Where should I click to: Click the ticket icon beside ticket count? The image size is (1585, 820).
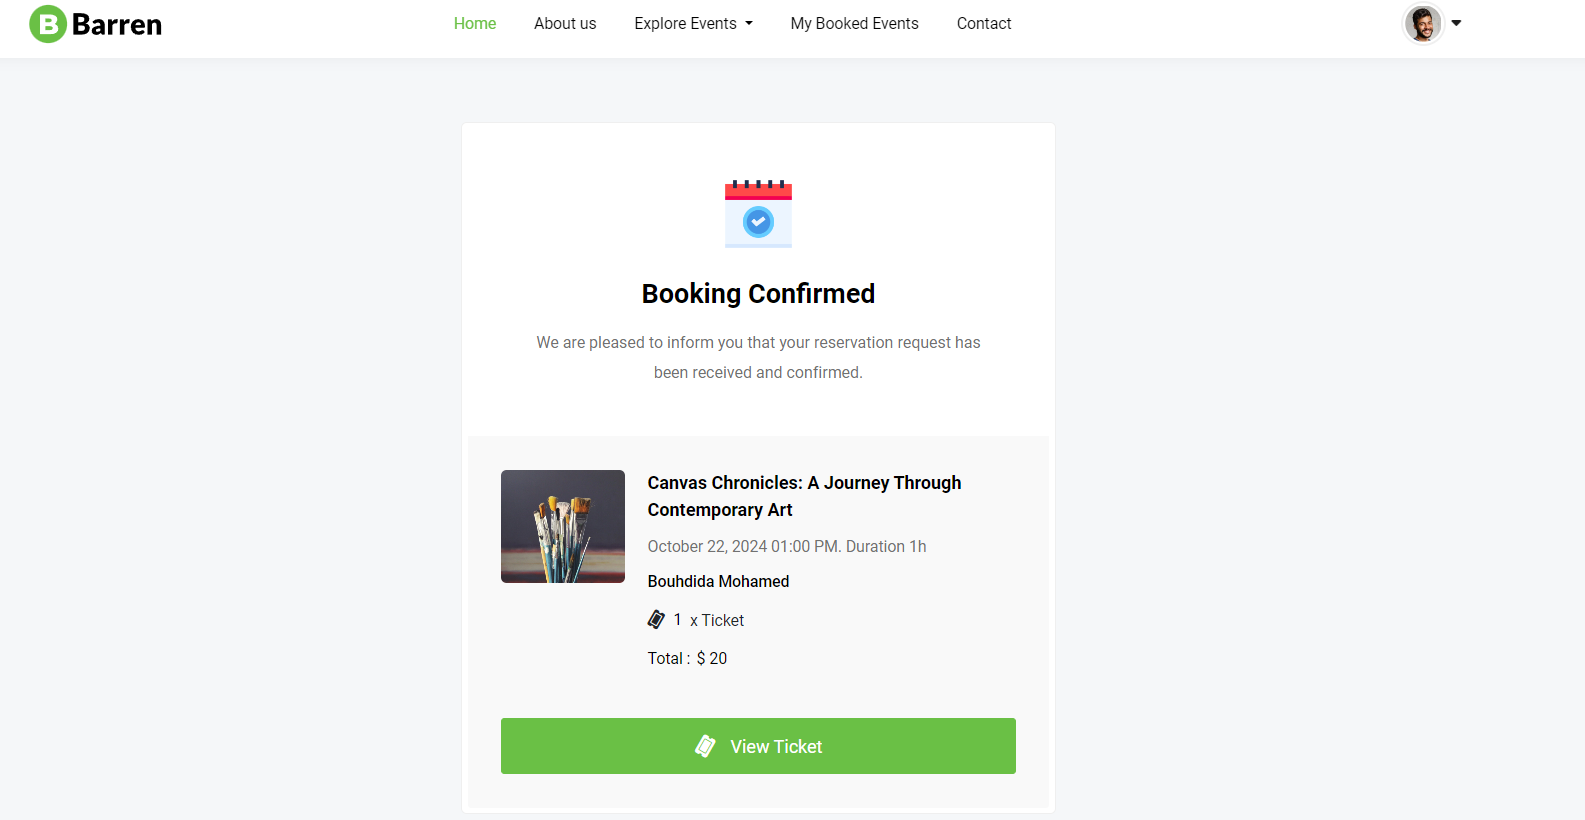click(656, 620)
